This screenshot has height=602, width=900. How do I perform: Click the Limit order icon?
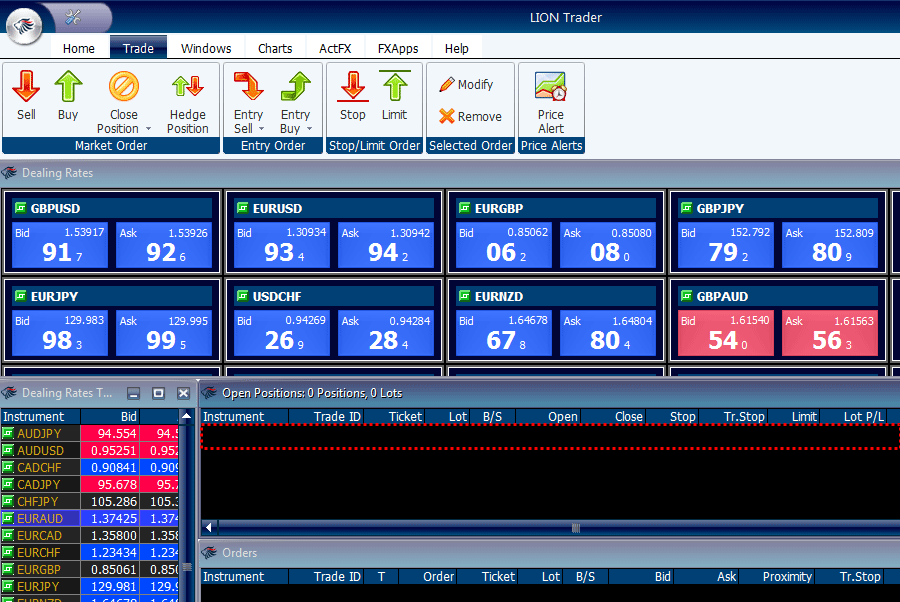click(395, 86)
